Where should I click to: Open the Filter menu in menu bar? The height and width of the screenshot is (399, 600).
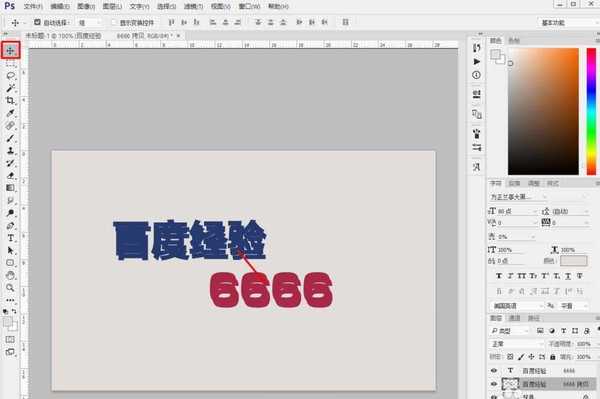click(193, 7)
